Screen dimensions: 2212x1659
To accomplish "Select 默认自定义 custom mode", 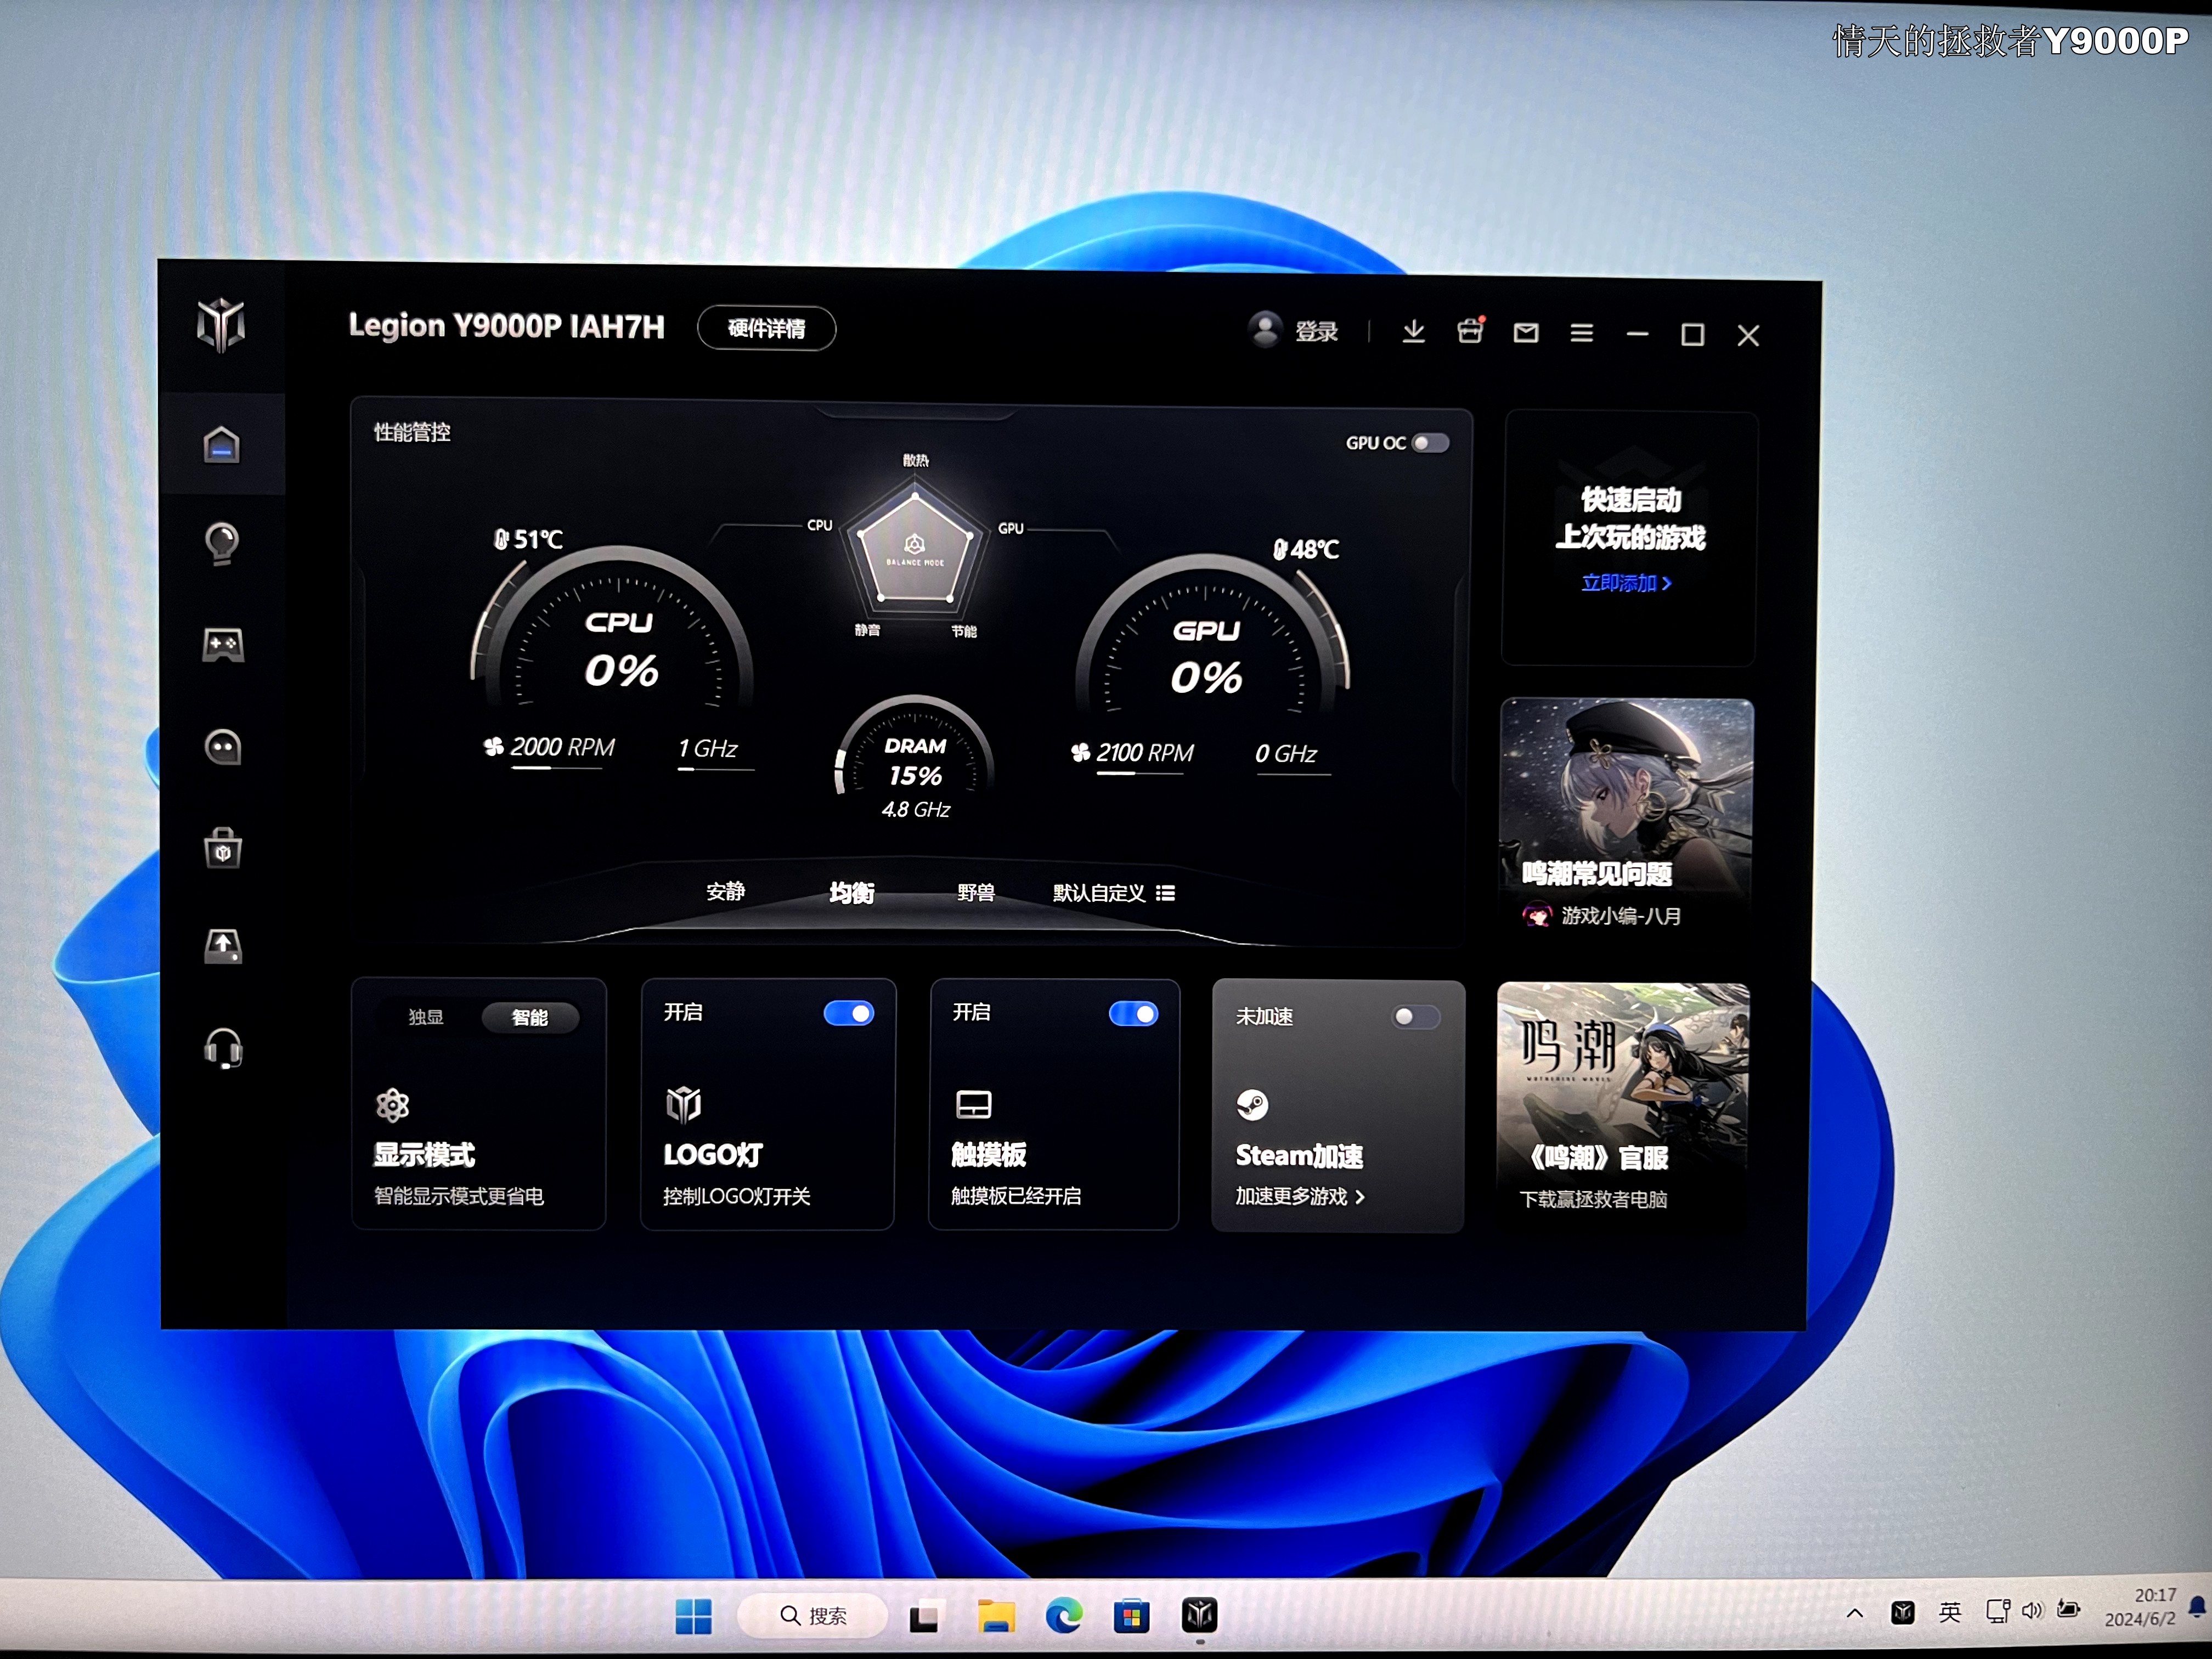I will pyautogui.click(x=1098, y=893).
